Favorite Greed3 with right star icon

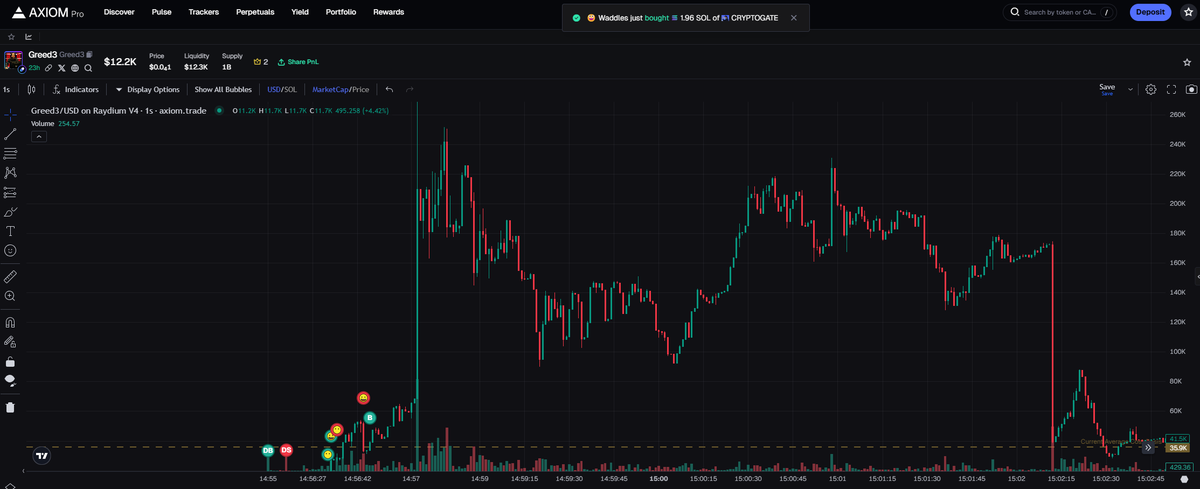pyautogui.click(x=1186, y=61)
